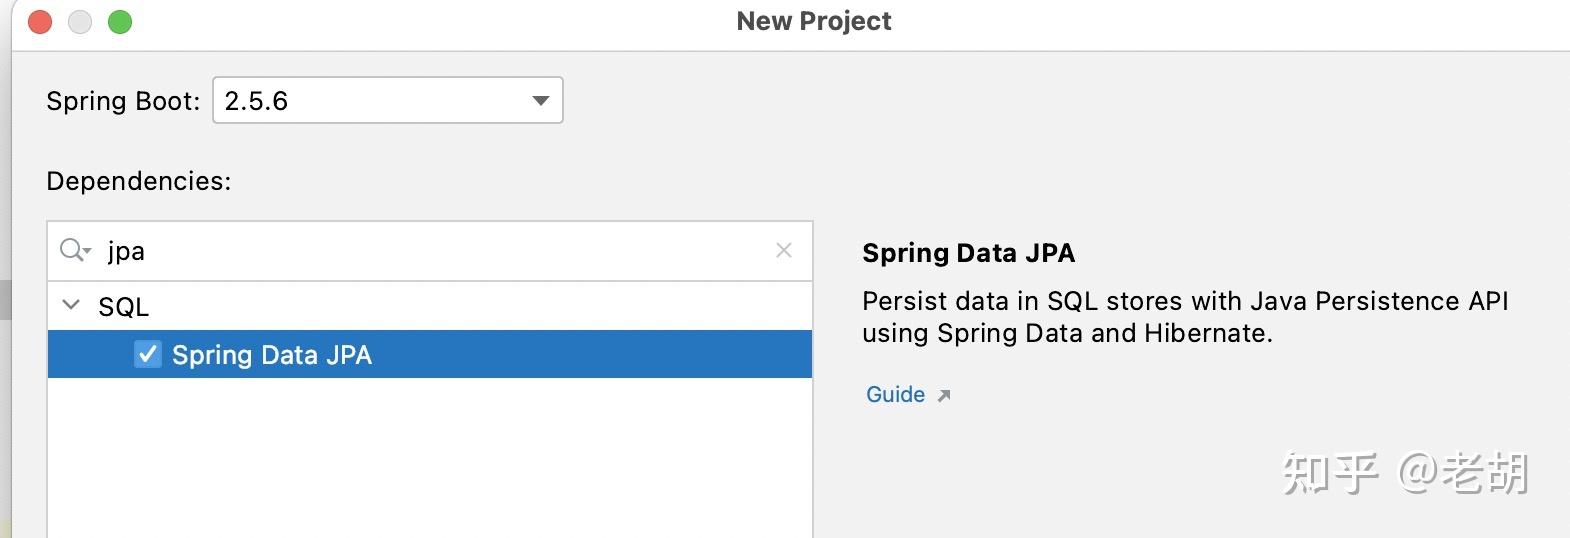Collapse the SQL category chevron
Image resolution: width=1570 pixels, height=538 pixels.
(x=71, y=305)
